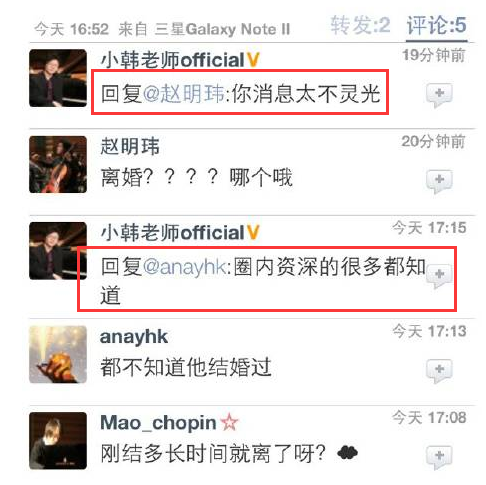
Task: Tap reply icon beside 赵明玮's 离婚 comment
Action: pyautogui.click(x=439, y=181)
